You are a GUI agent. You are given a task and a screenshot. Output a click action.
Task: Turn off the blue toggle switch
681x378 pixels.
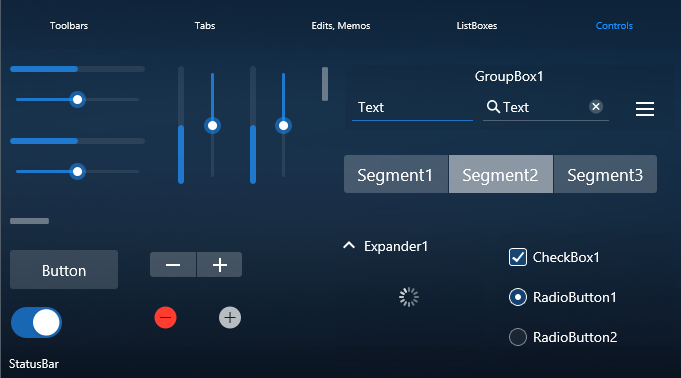click(x=36, y=322)
